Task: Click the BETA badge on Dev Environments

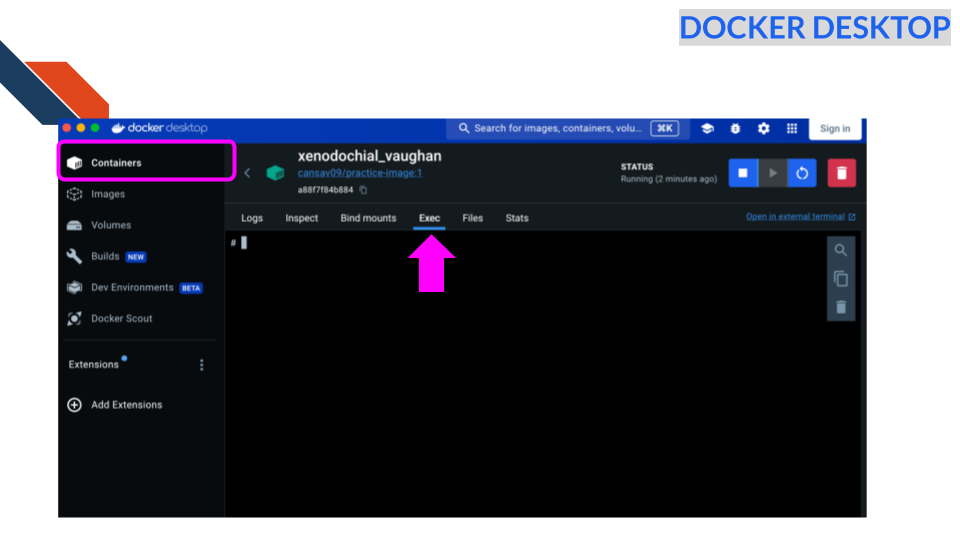Action: [191, 288]
